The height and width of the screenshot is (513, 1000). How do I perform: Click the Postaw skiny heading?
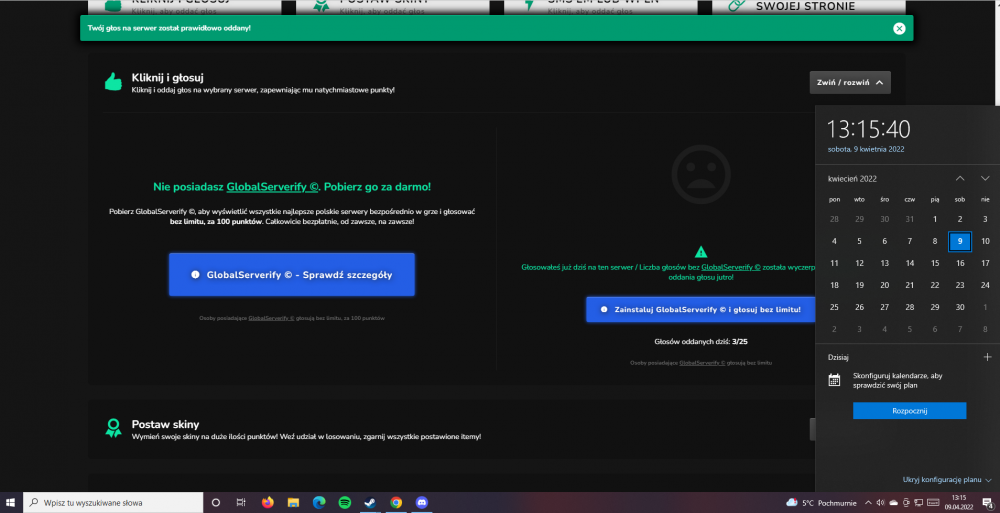pos(165,424)
